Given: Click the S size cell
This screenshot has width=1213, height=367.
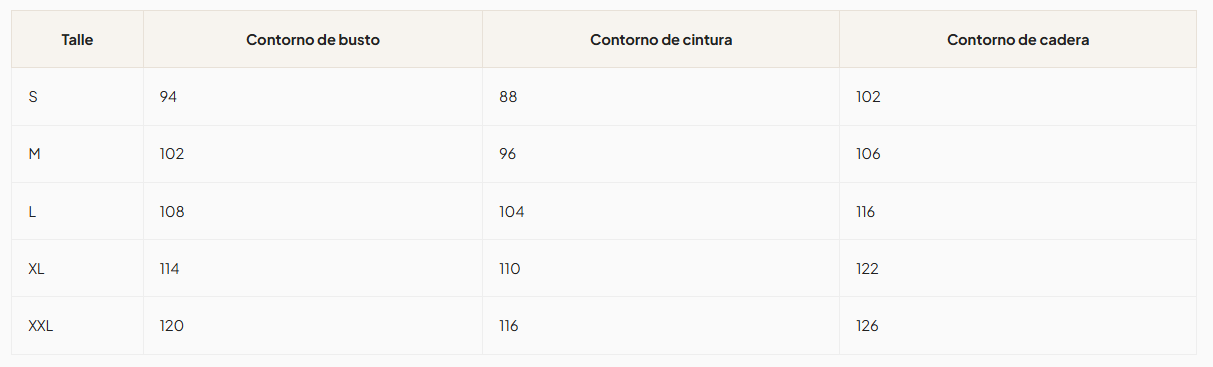Looking at the screenshot, I should 33,97.
